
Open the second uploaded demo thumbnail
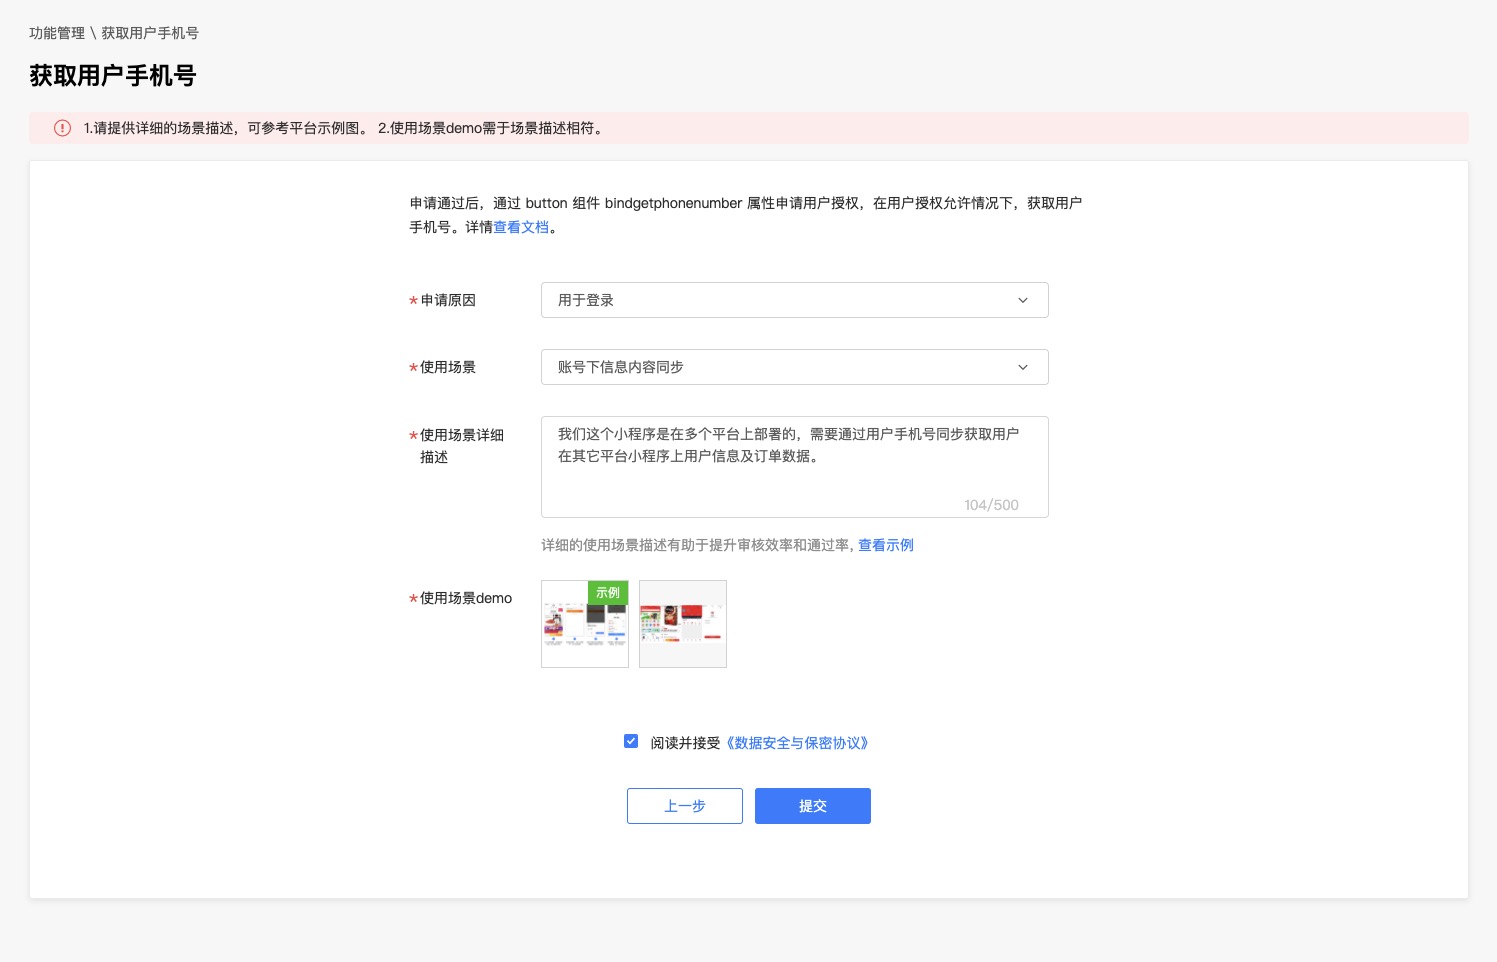click(x=683, y=624)
